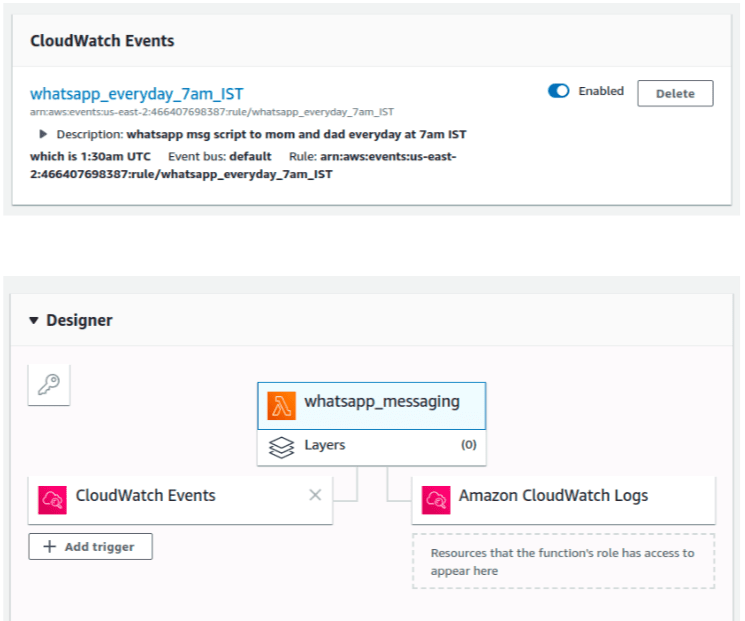Click the 'Event bus: default' text
The height and width of the screenshot is (621, 745).
[220, 157]
